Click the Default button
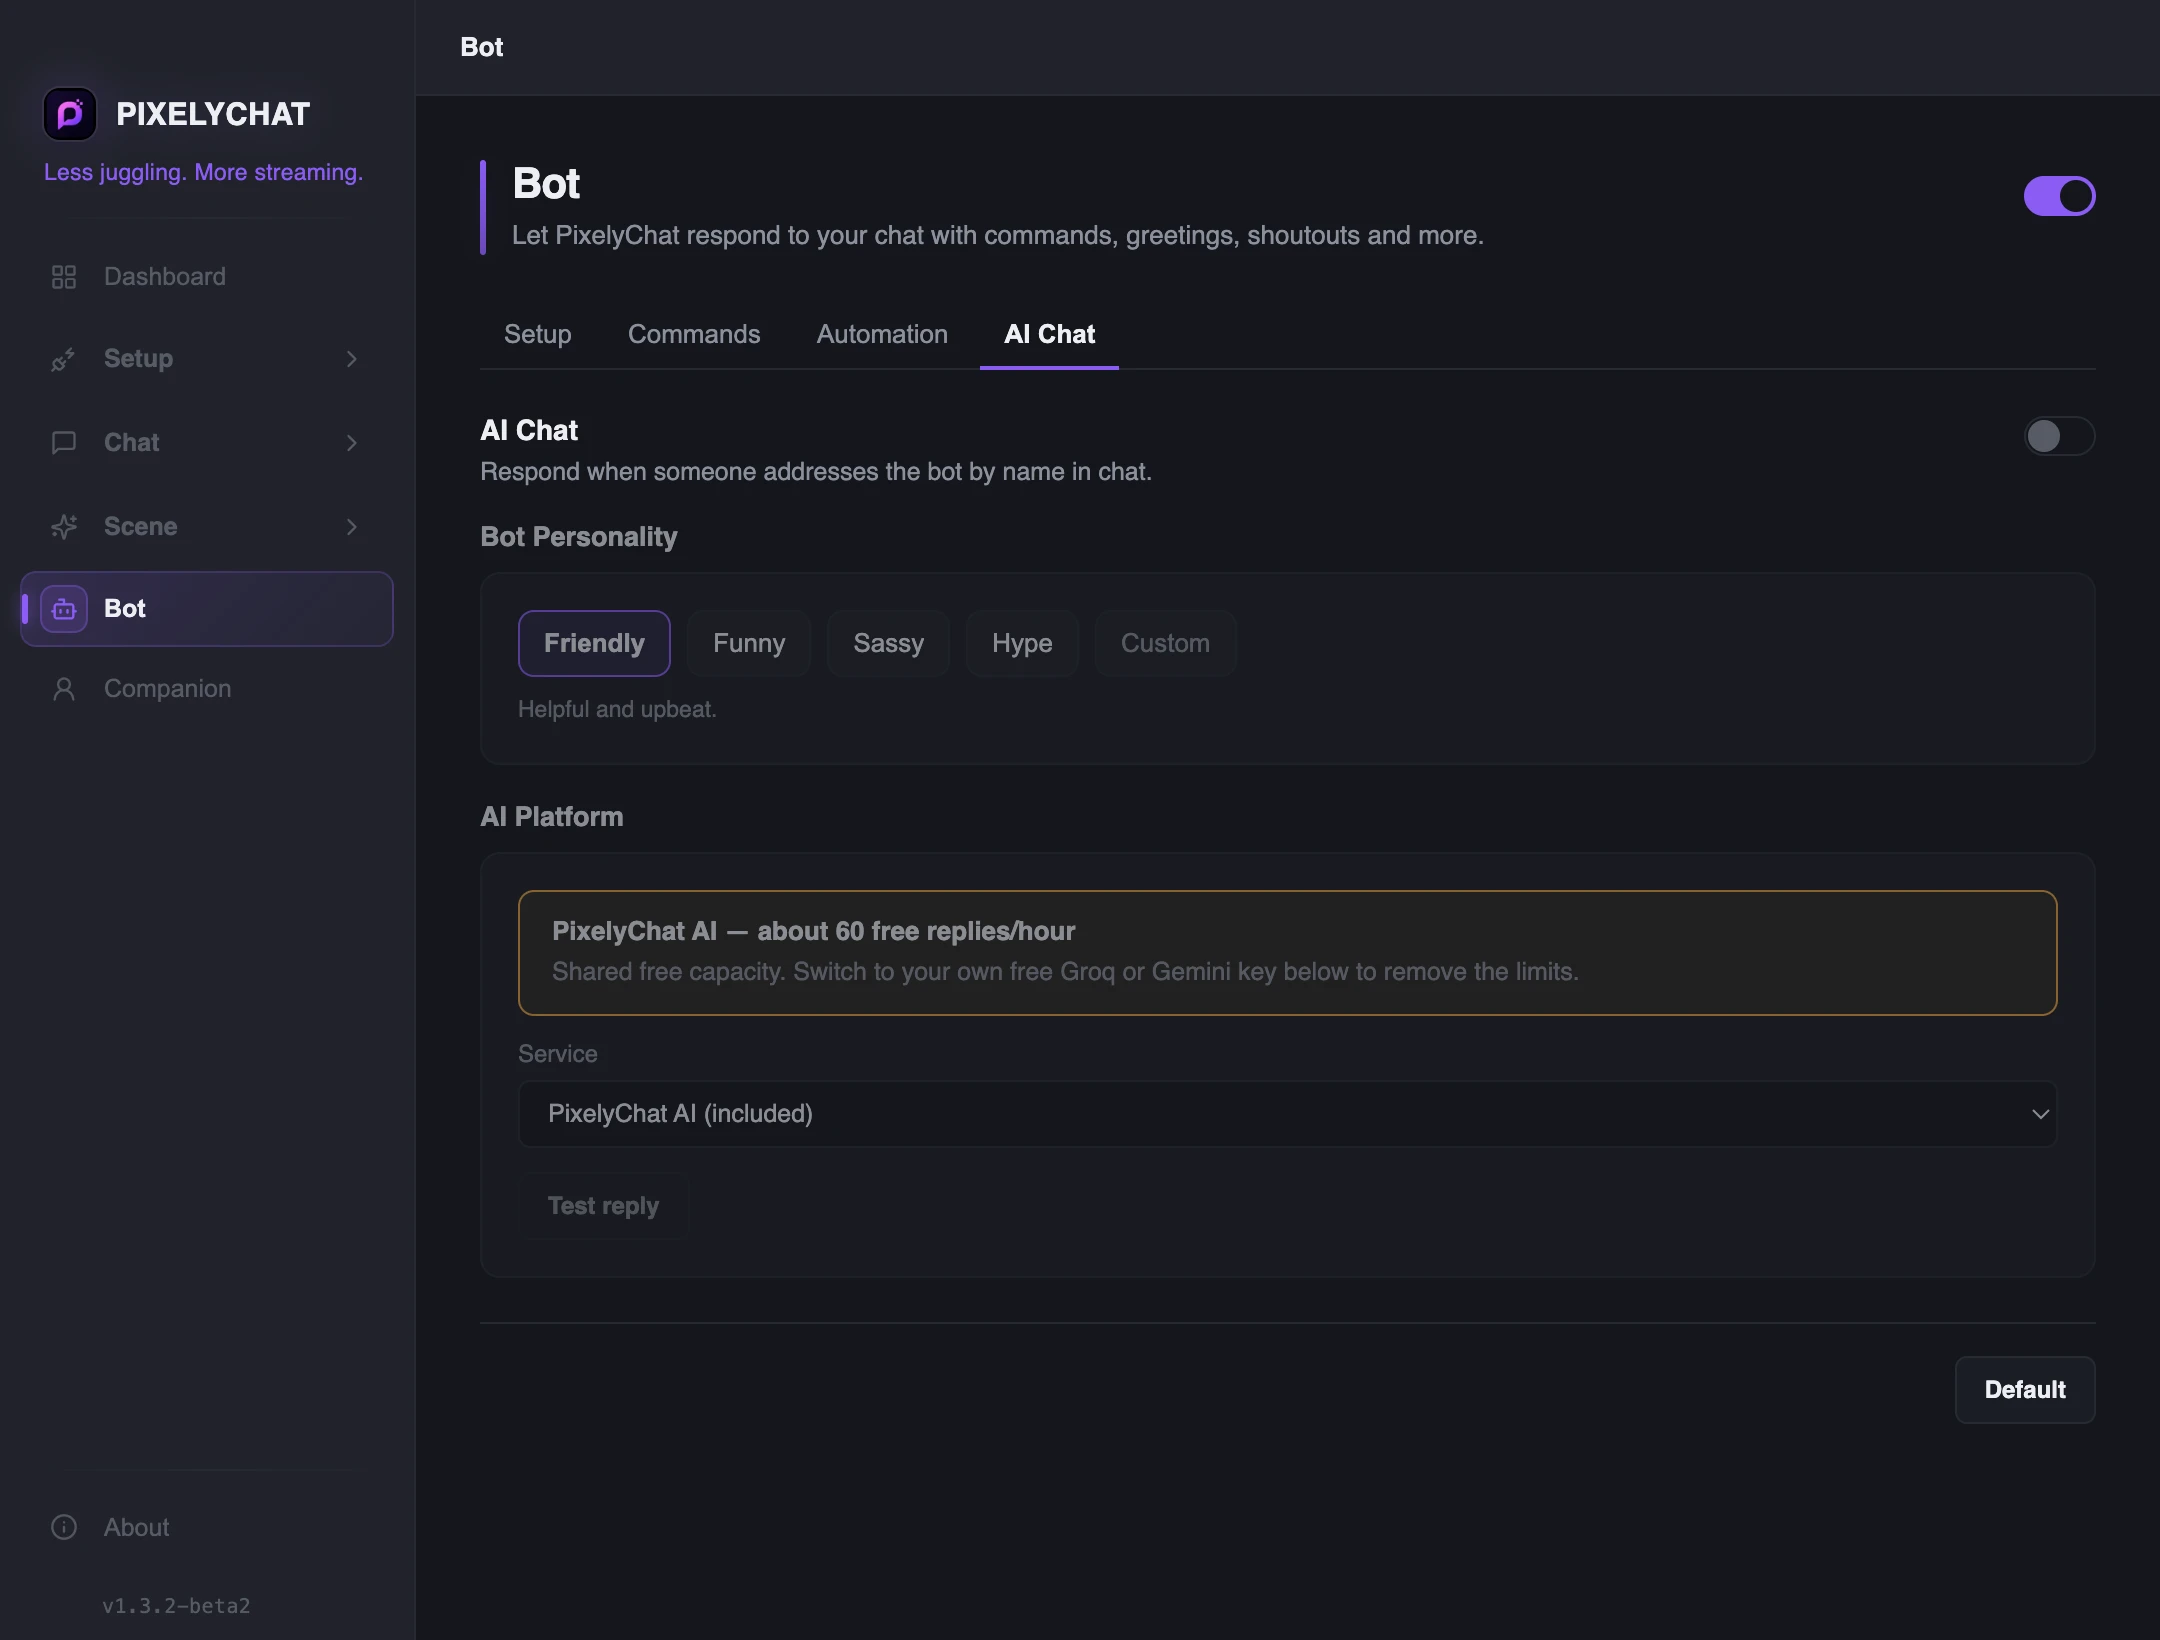Viewport: 2160px width, 1640px height. tap(2025, 1390)
